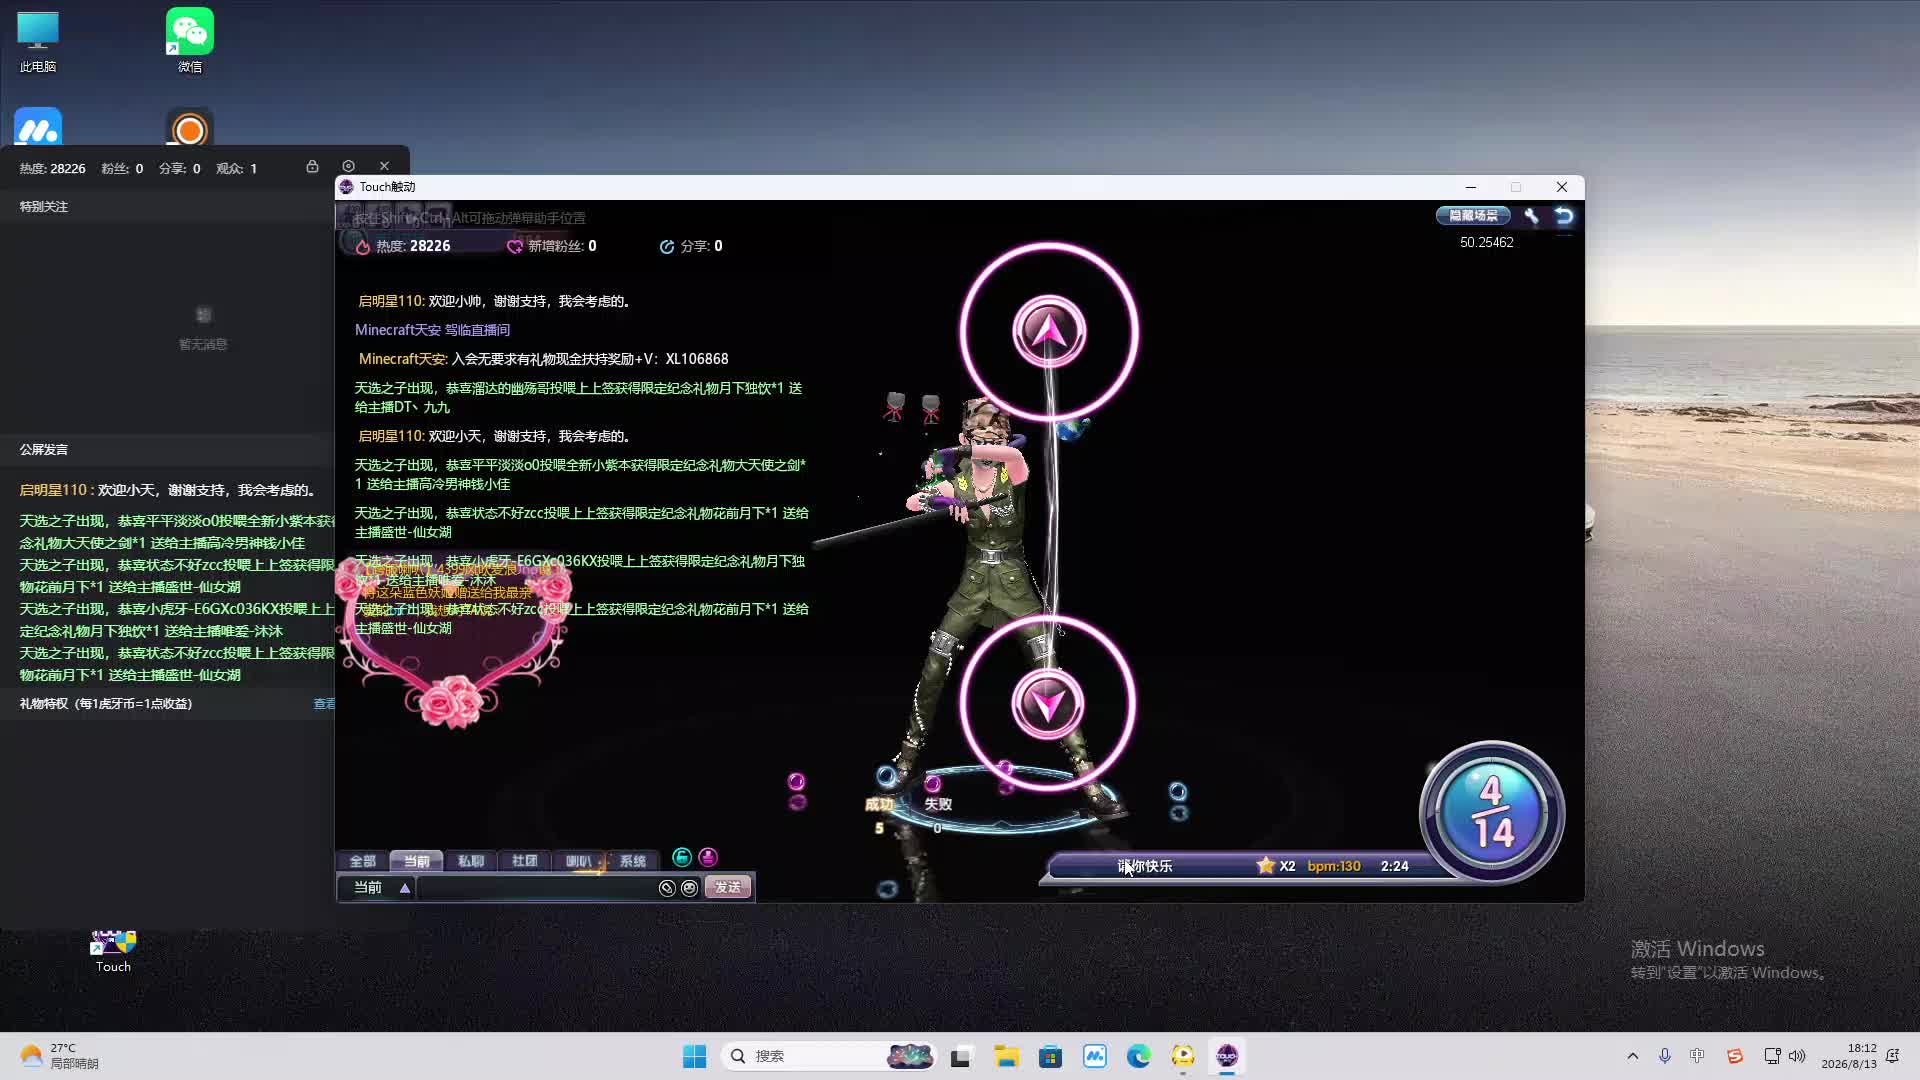
Task: Open Microsoft Edge from taskbar
Action: (1139, 1056)
